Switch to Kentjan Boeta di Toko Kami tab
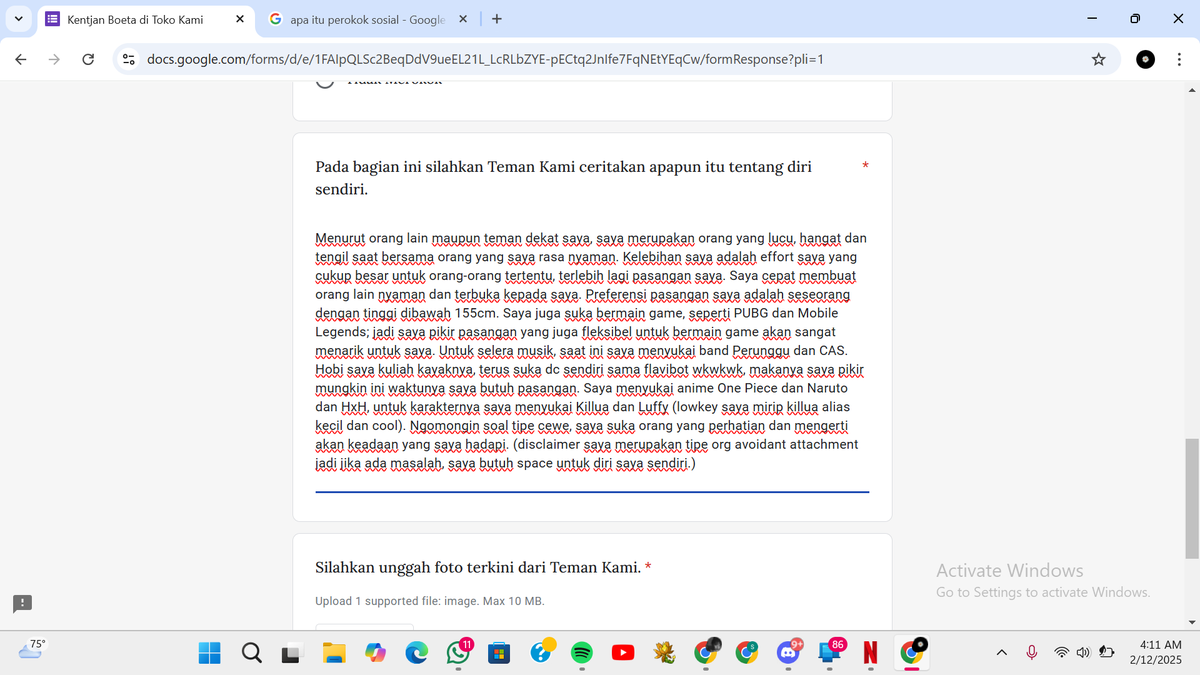The image size is (1200, 675). [x=145, y=19]
